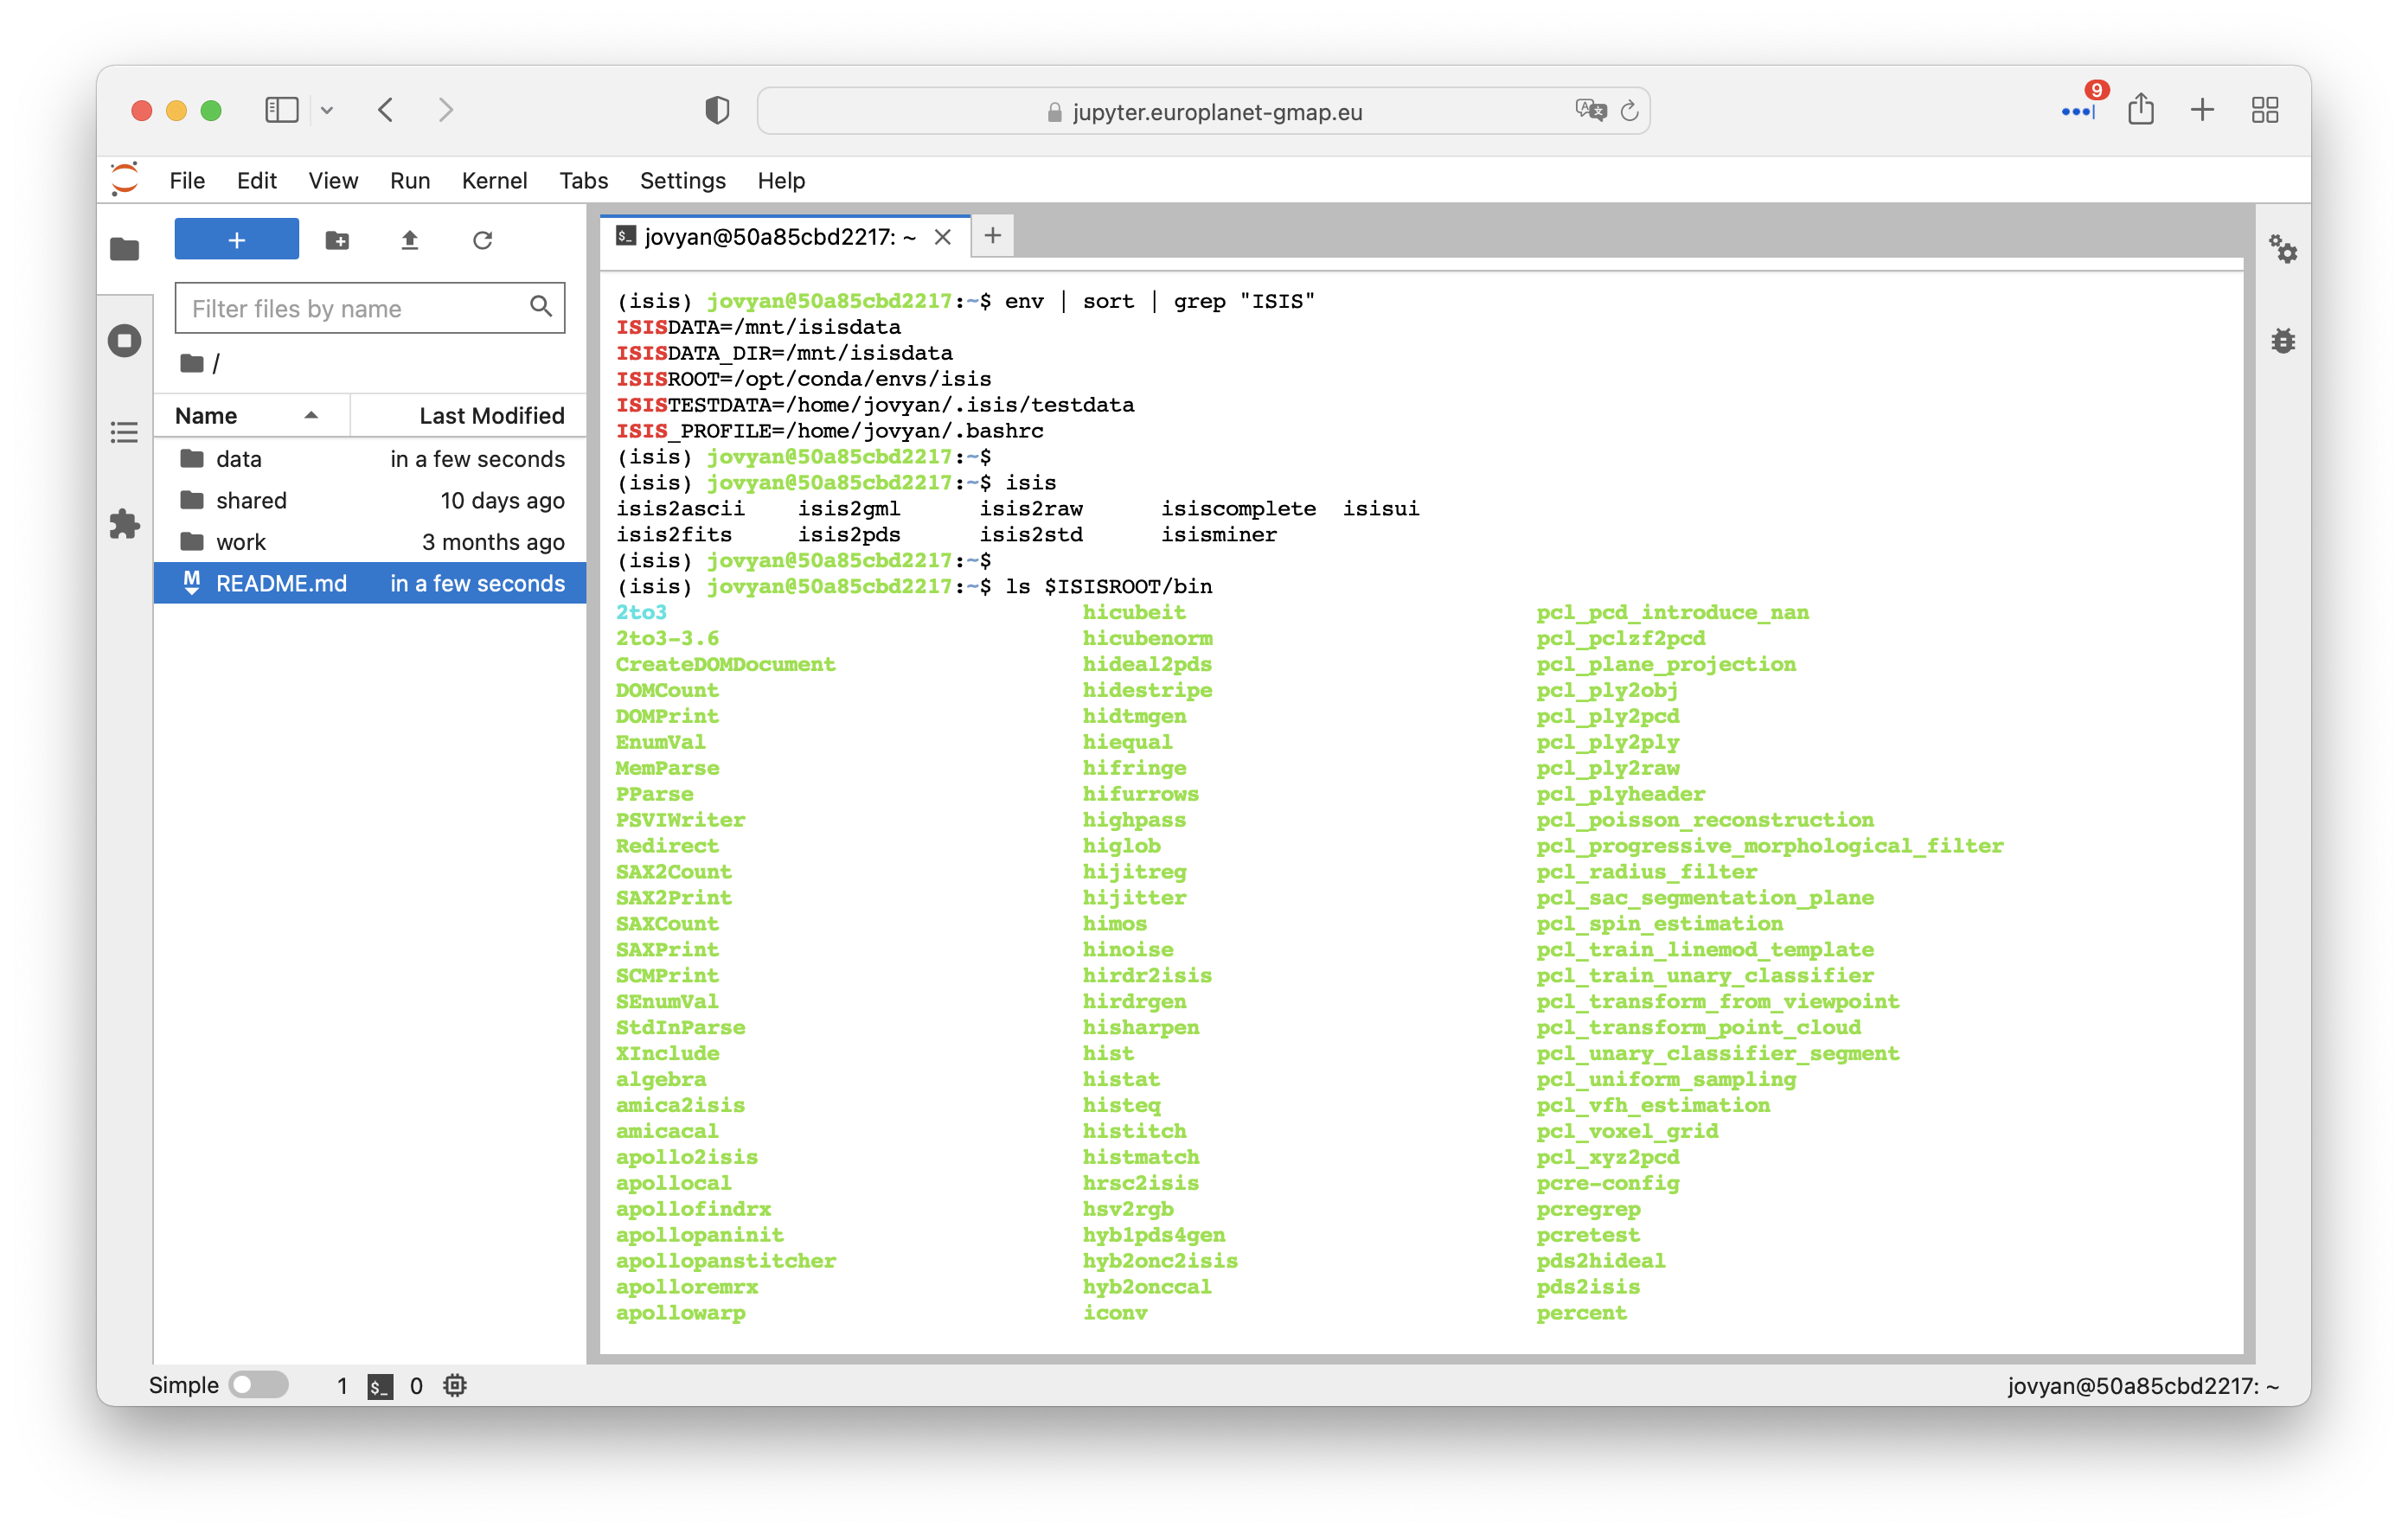
Task: Open a new Safari tab with plus
Action: pyautogui.click(x=2202, y=109)
